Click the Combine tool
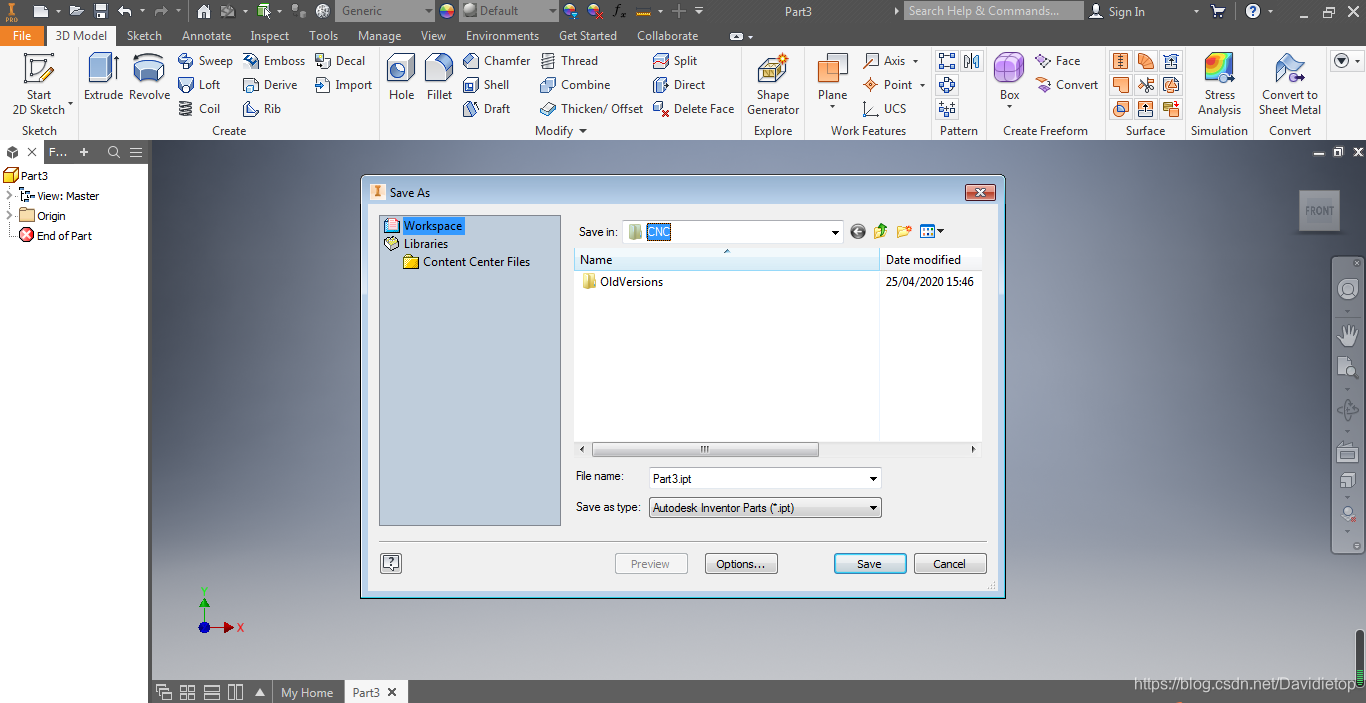This screenshot has height=703, width=1366. [x=575, y=85]
